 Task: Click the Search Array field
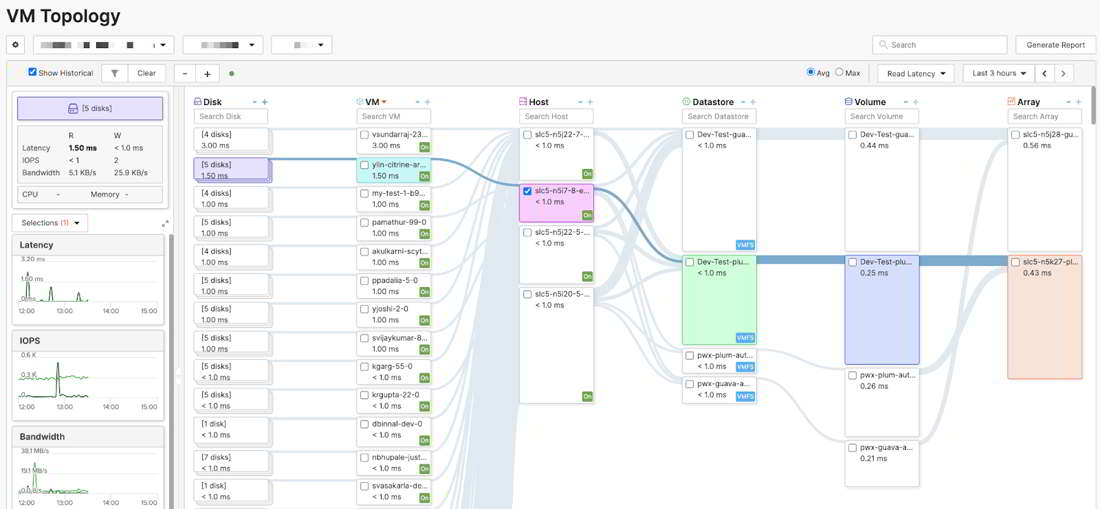coord(1045,116)
